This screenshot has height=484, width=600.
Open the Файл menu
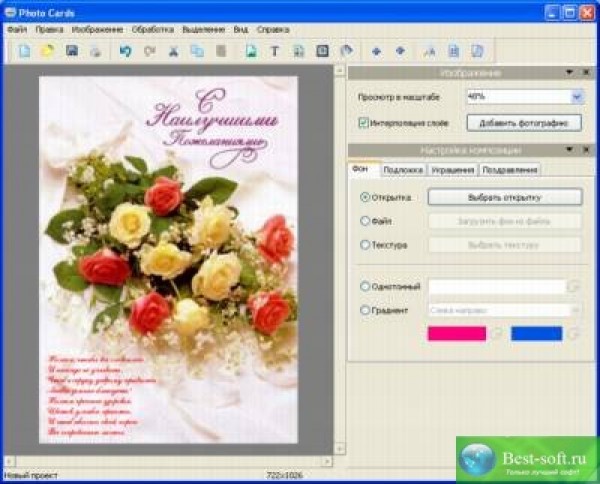coord(17,29)
